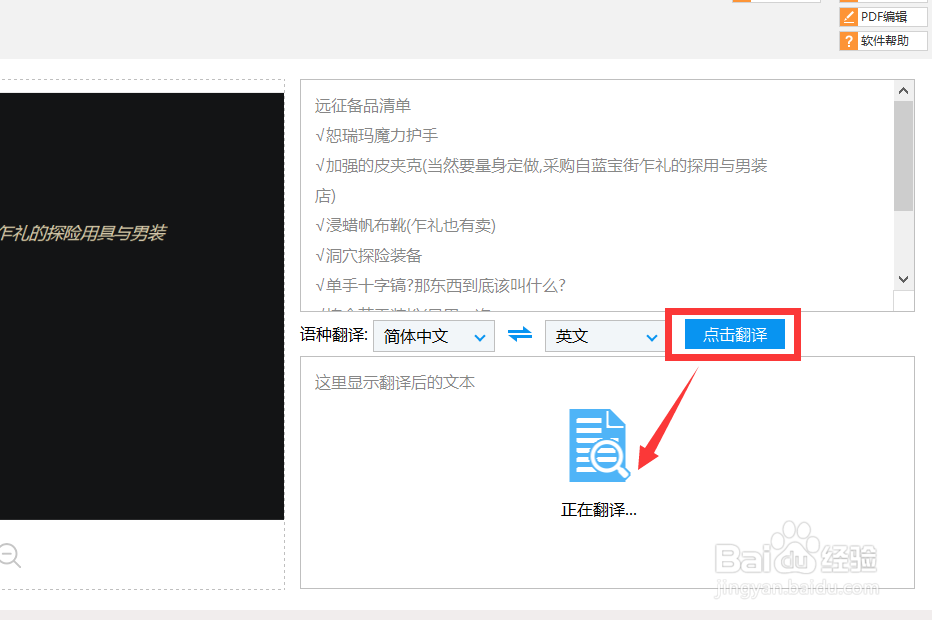The width and height of the screenshot is (932, 620).
Task: Click the scrollbar down arrow icon
Action: [x=903, y=279]
